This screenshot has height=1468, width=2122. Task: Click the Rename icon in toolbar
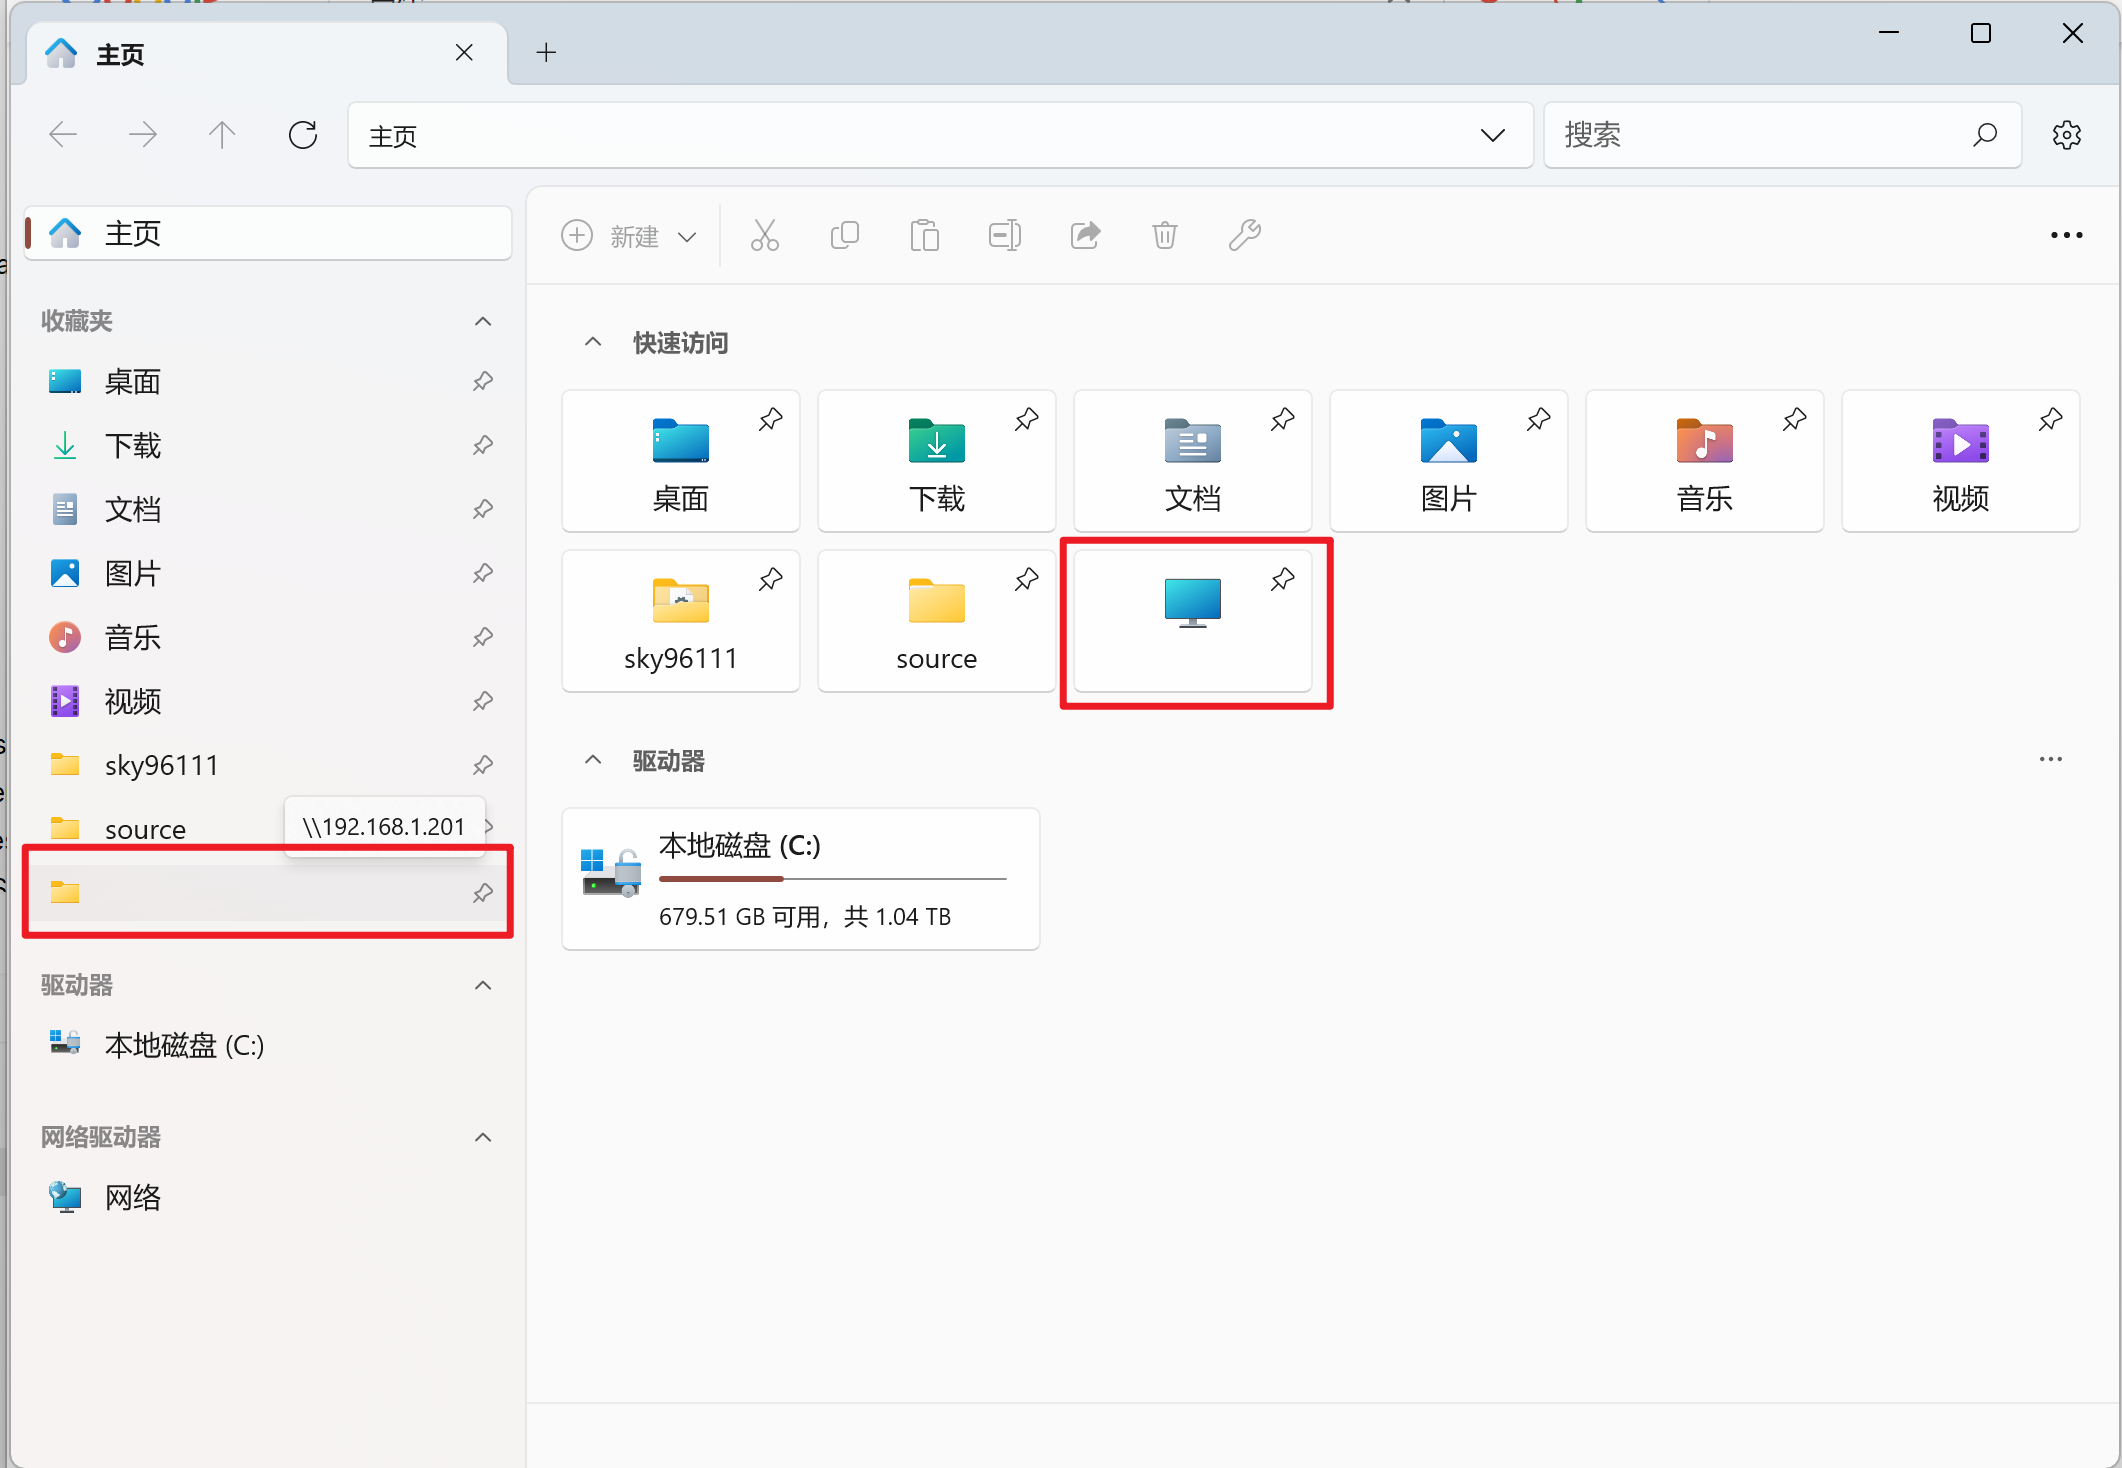pyautogui.click(x=1005, y=236)
